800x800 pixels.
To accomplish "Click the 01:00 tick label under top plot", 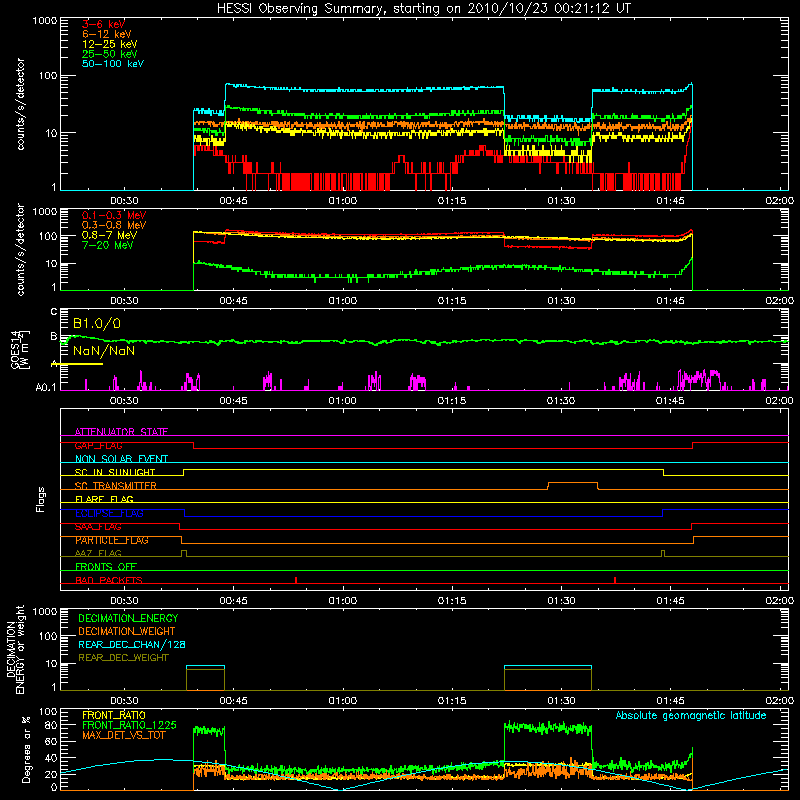I will click(x=342, y=201).
